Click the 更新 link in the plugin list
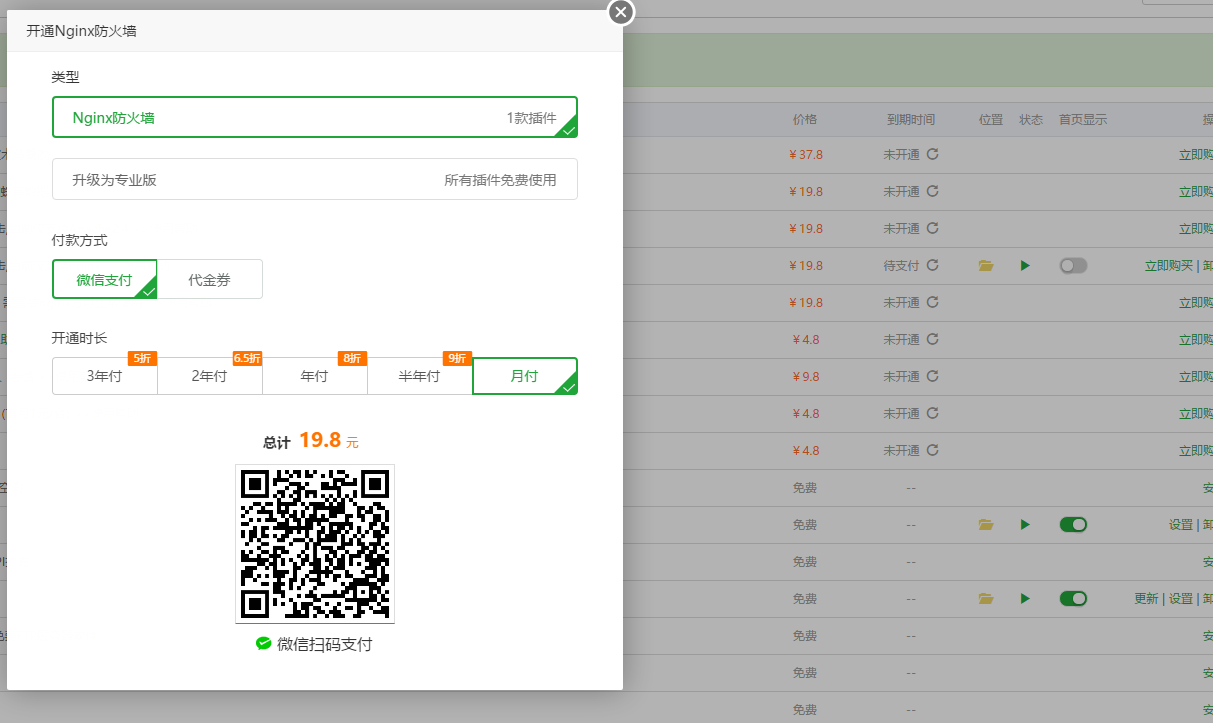This screenshot has width=1213, height=723. point(1146,598)
